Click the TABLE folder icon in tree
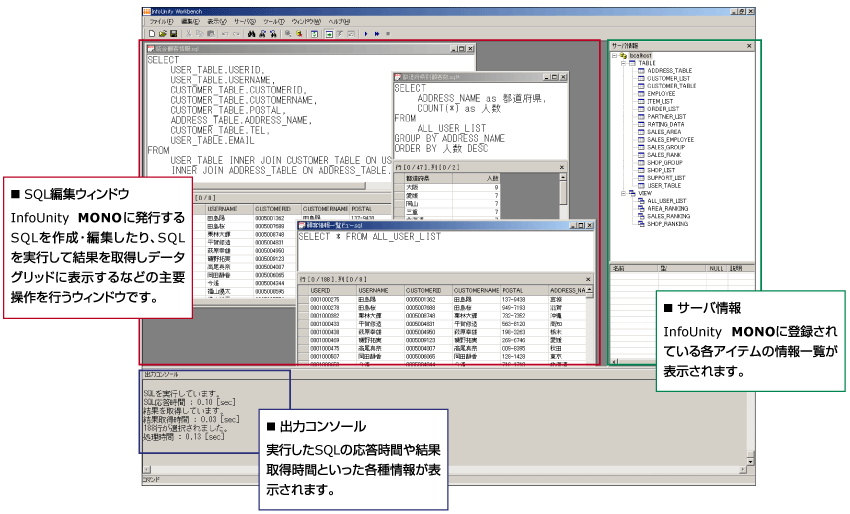850x514 pixels. click(x=632, y=63)
